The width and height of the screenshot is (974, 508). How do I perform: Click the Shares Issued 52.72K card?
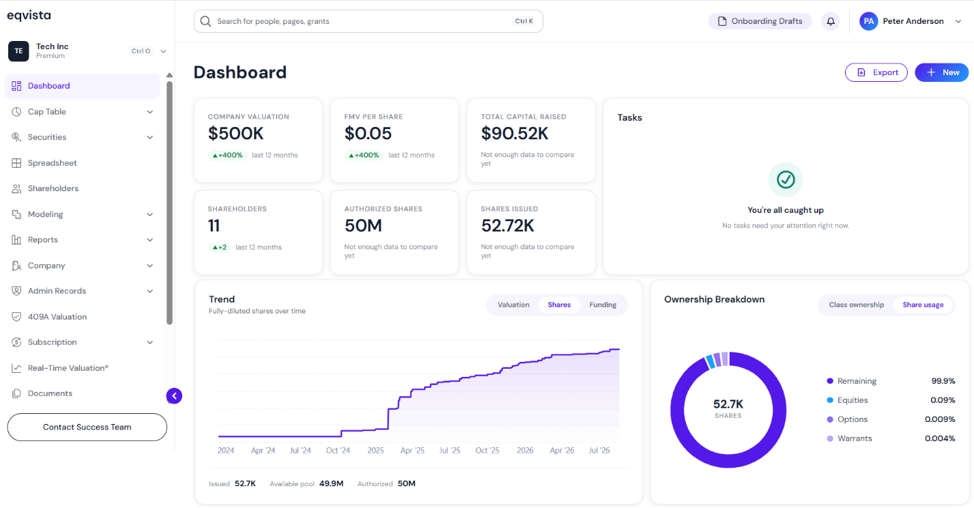point(531,232)
